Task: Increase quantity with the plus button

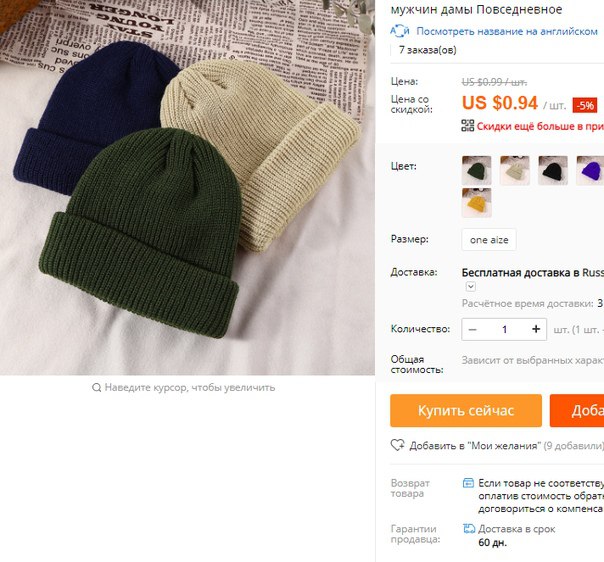Action: coord(536,329)
